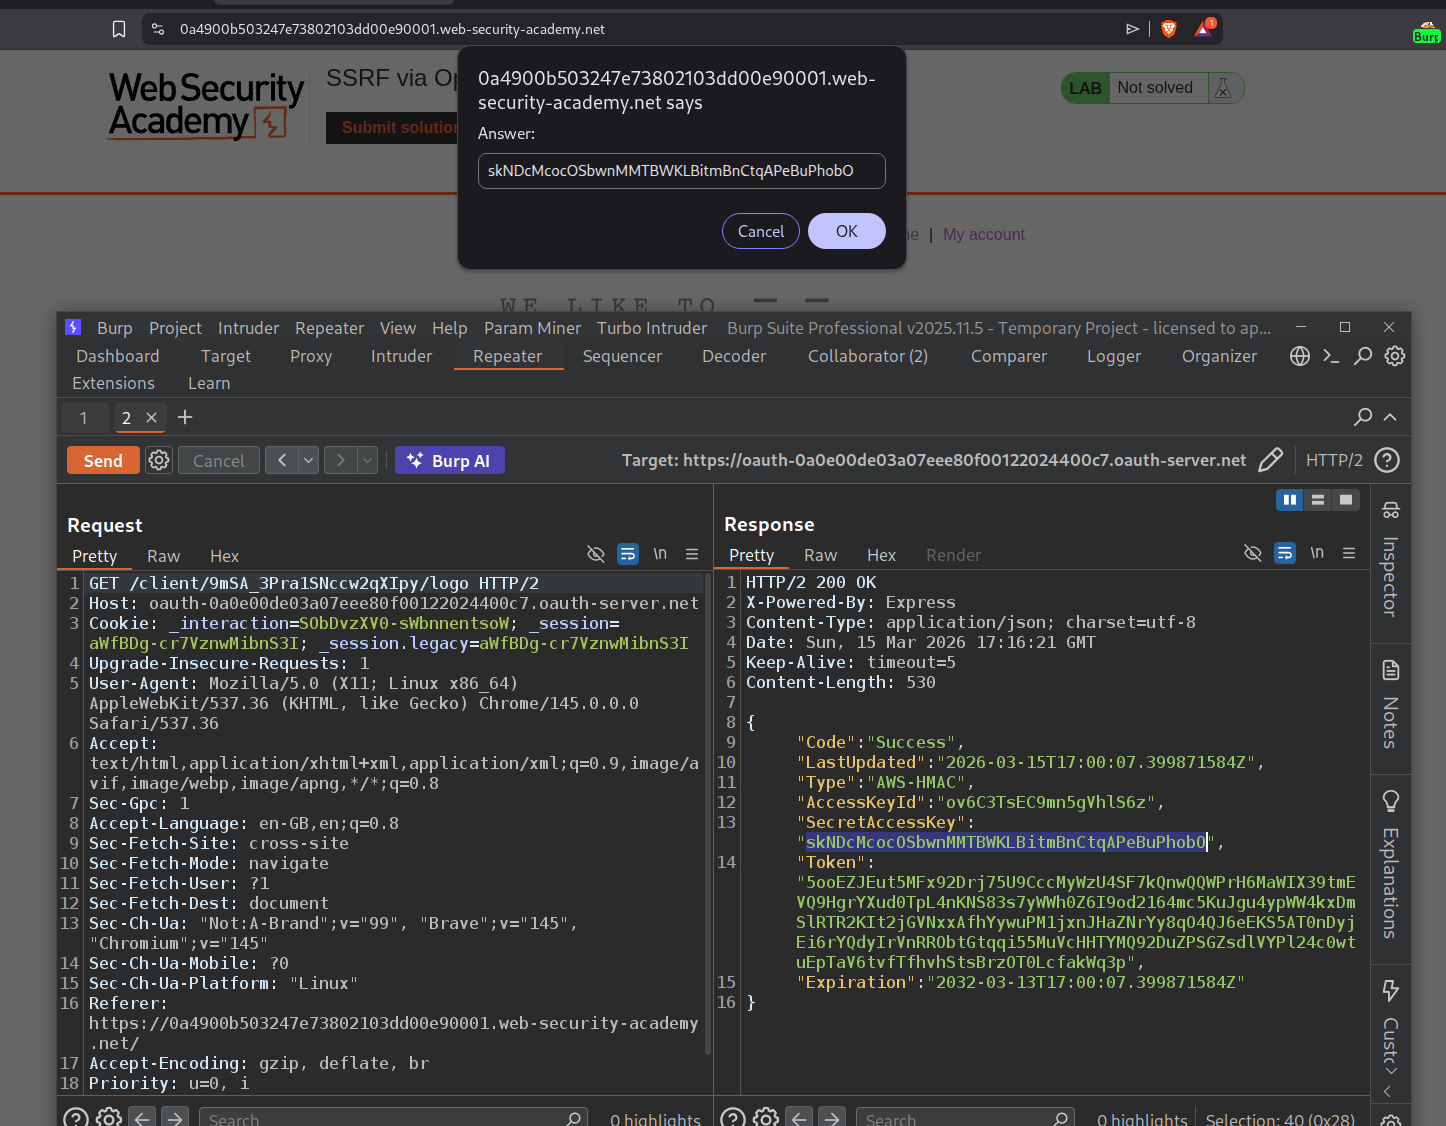1446x1126 pixels.
Task: Open Request pane hamburger options menu
Action: click(x=692, y=554)
